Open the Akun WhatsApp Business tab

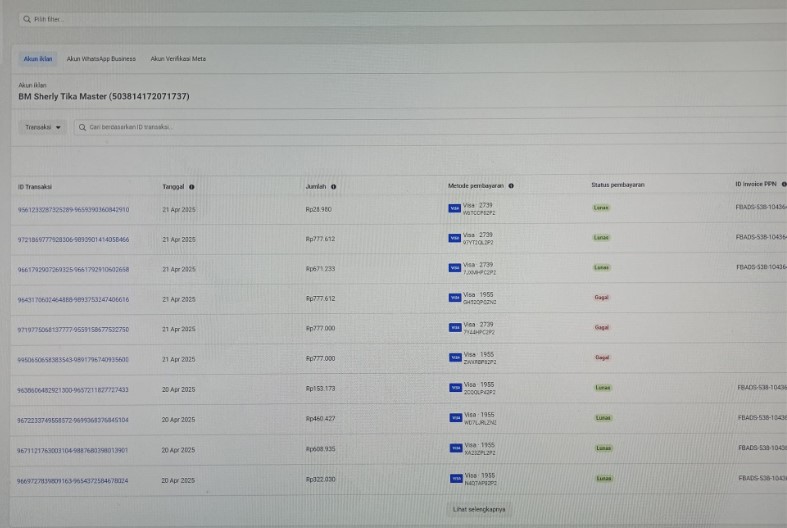[101, 59]
